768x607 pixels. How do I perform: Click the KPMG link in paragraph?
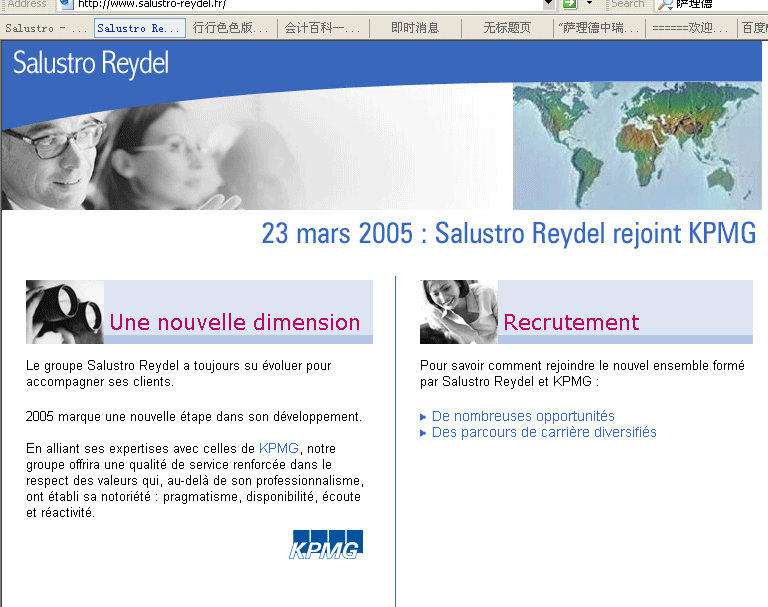point(278,448)
